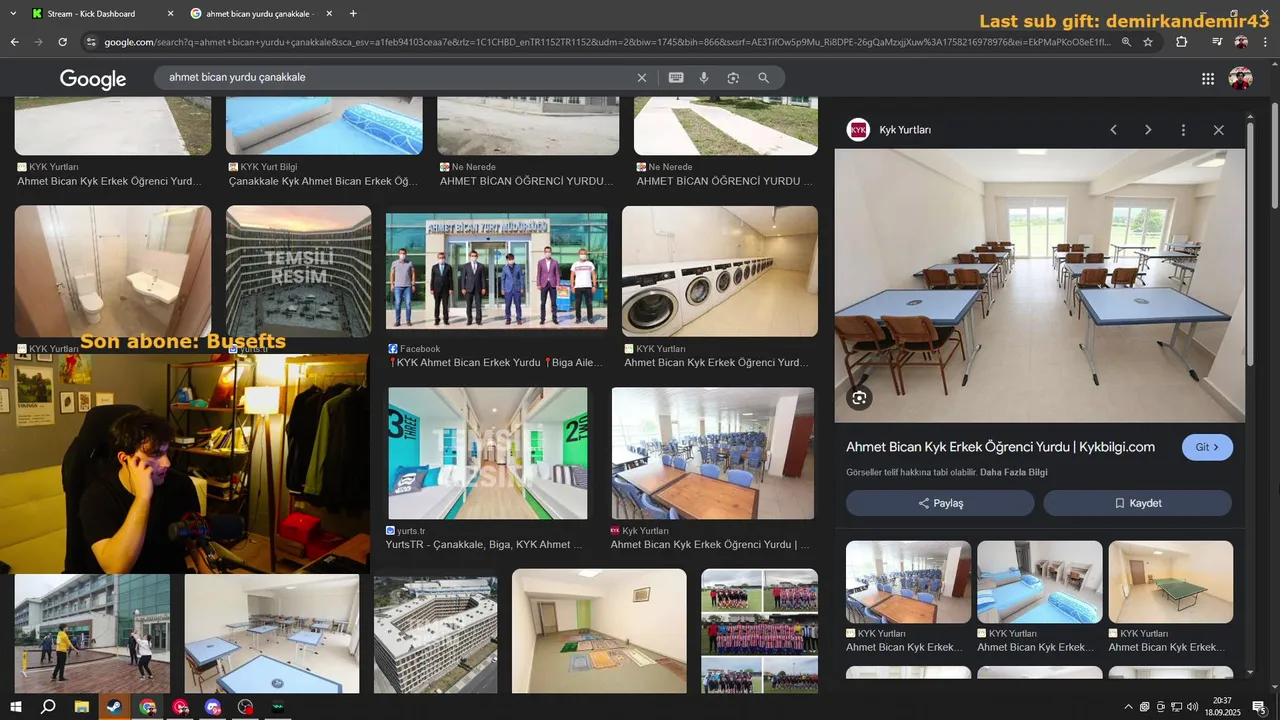Open preview panel more options menu
The height and width of the screenshot is (720, 1280).
1183,130
